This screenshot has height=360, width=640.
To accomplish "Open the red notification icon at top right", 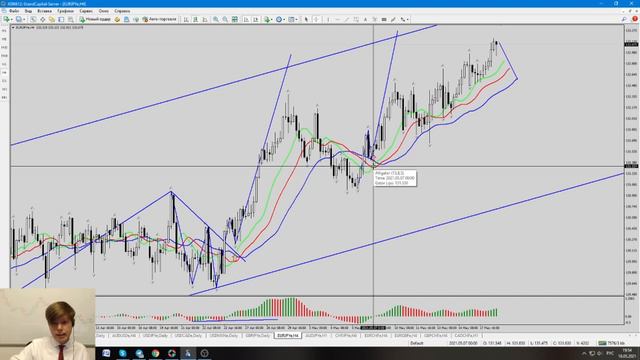I will click(635, 19).
